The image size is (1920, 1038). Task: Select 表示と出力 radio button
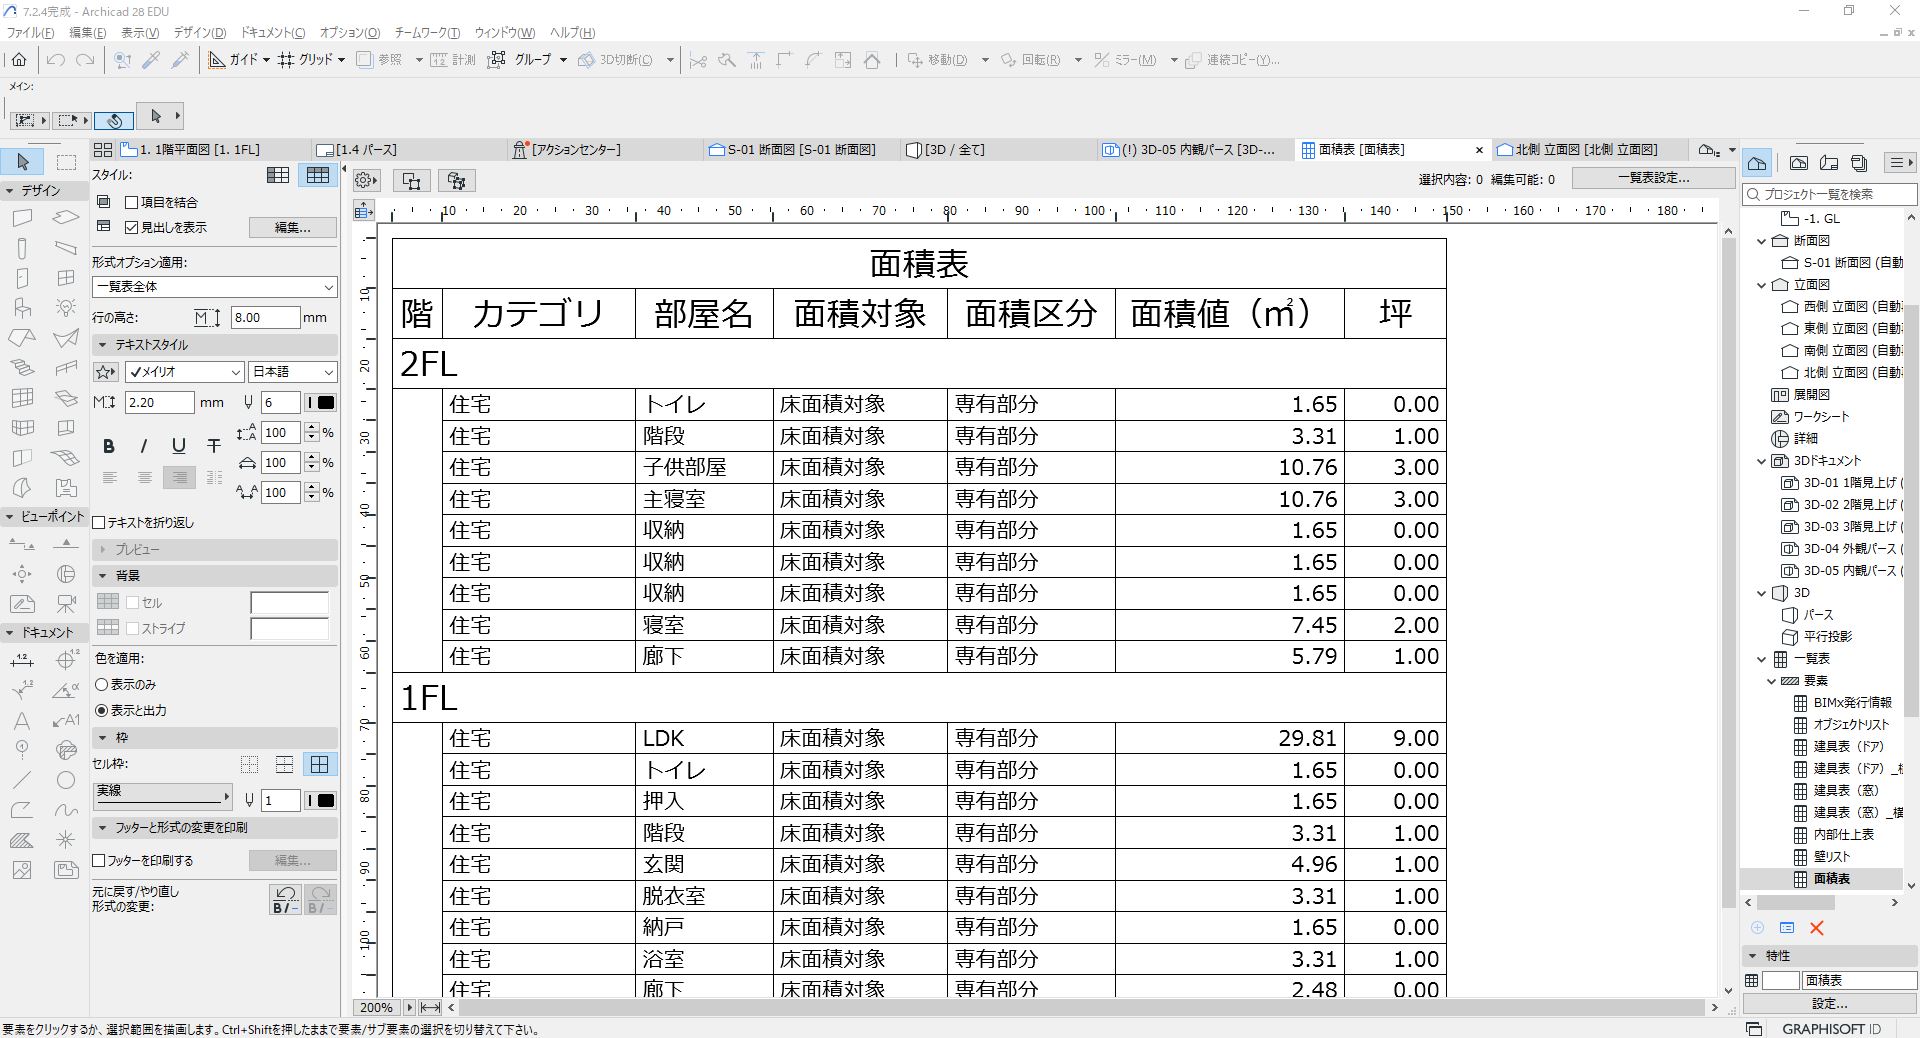pos(101,711)
